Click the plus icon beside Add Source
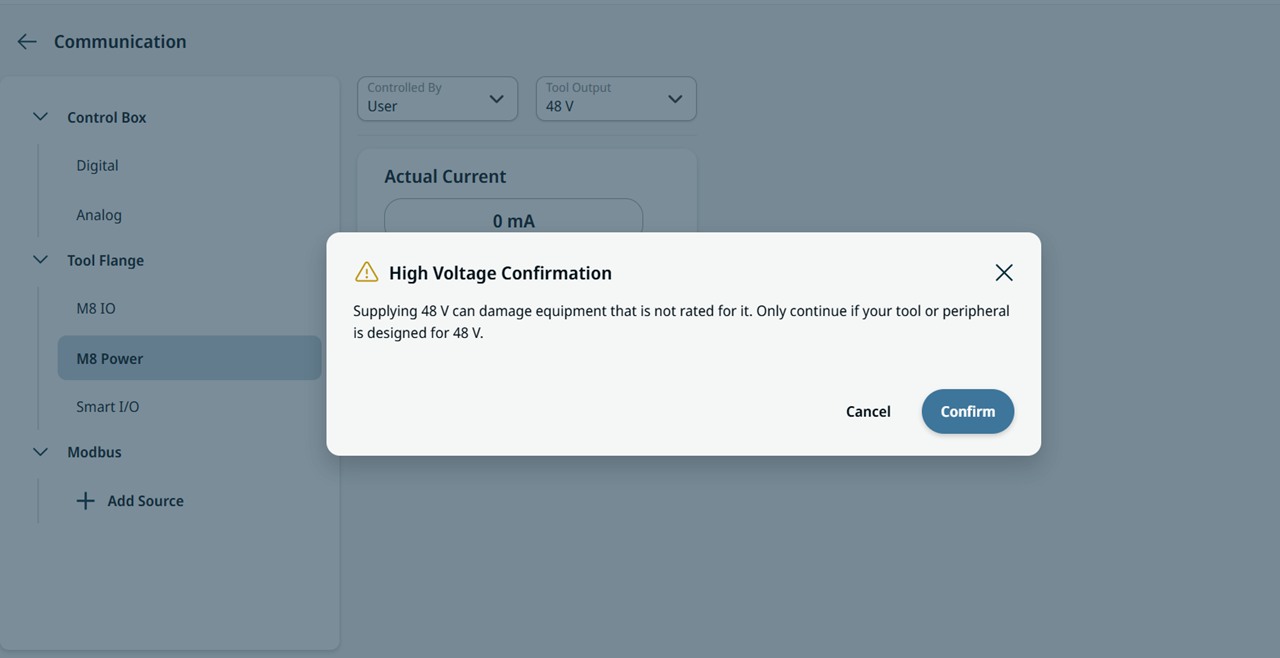The image size is (1280, 658). coord(86,501)
